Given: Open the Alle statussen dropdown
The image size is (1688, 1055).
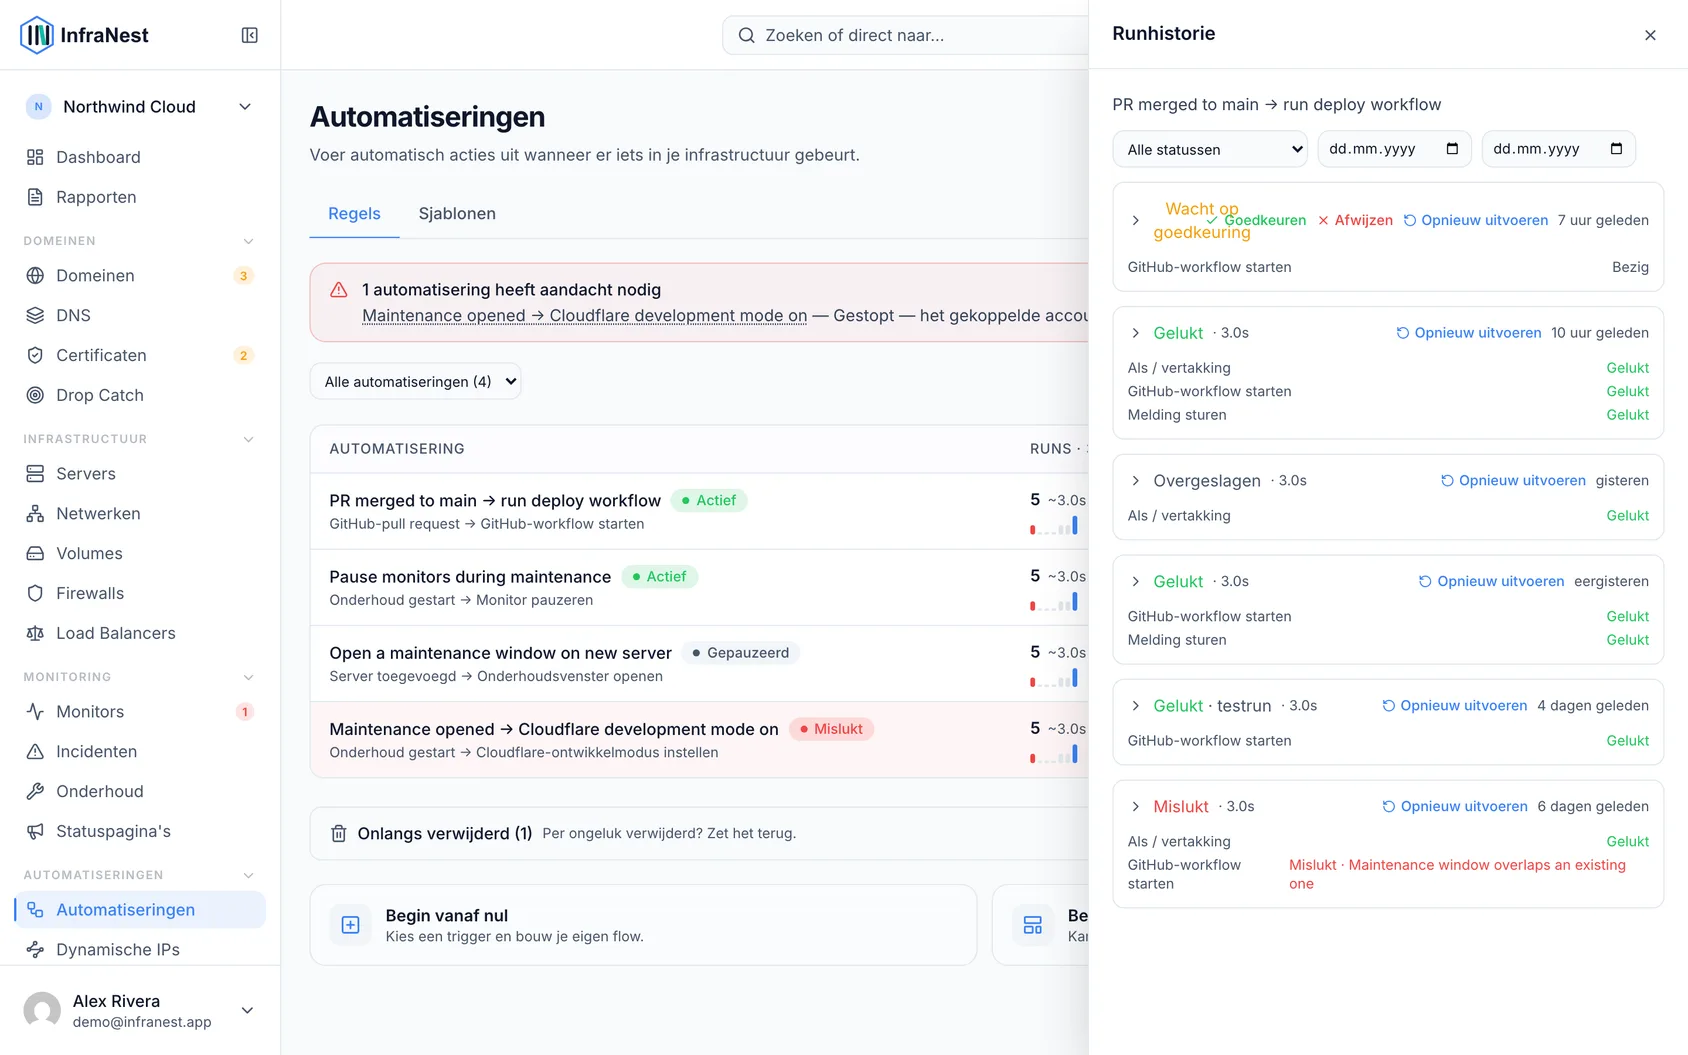Looking at the screenshot, I should [x=1210, y=149].
